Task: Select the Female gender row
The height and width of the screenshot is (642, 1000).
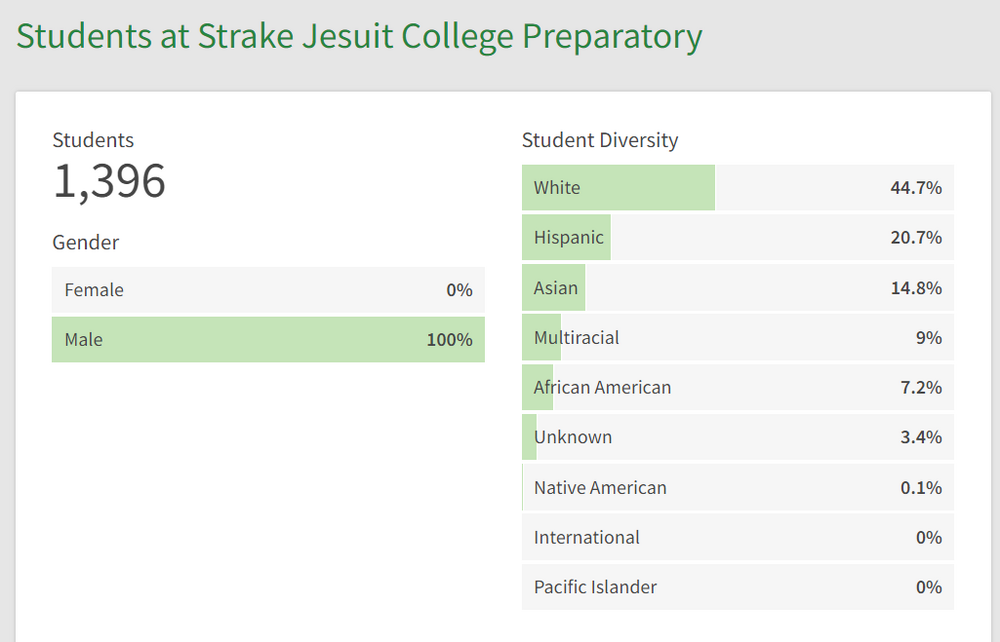Action: click(x=268, y=290)
